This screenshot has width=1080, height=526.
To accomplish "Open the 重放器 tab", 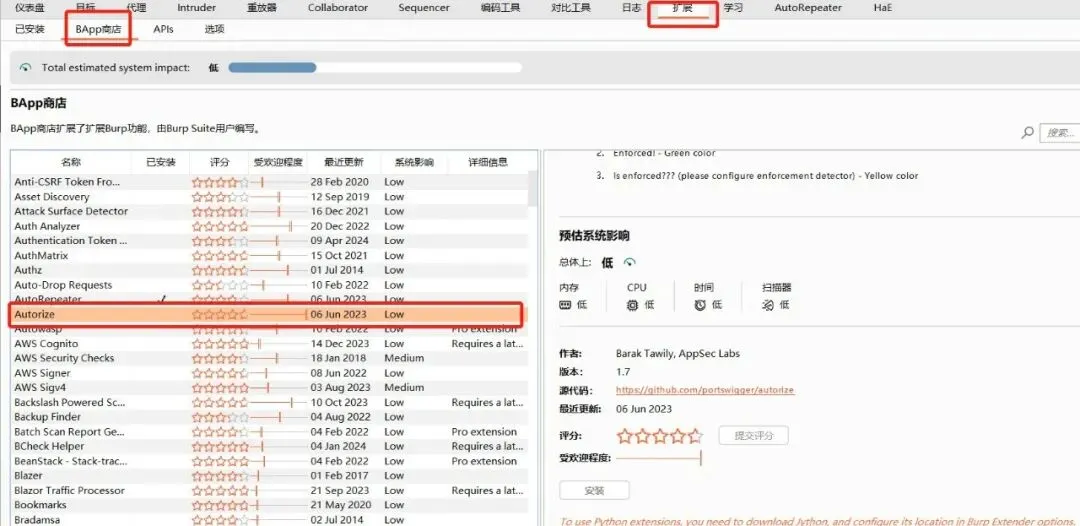I will click(x=262, y=8).
